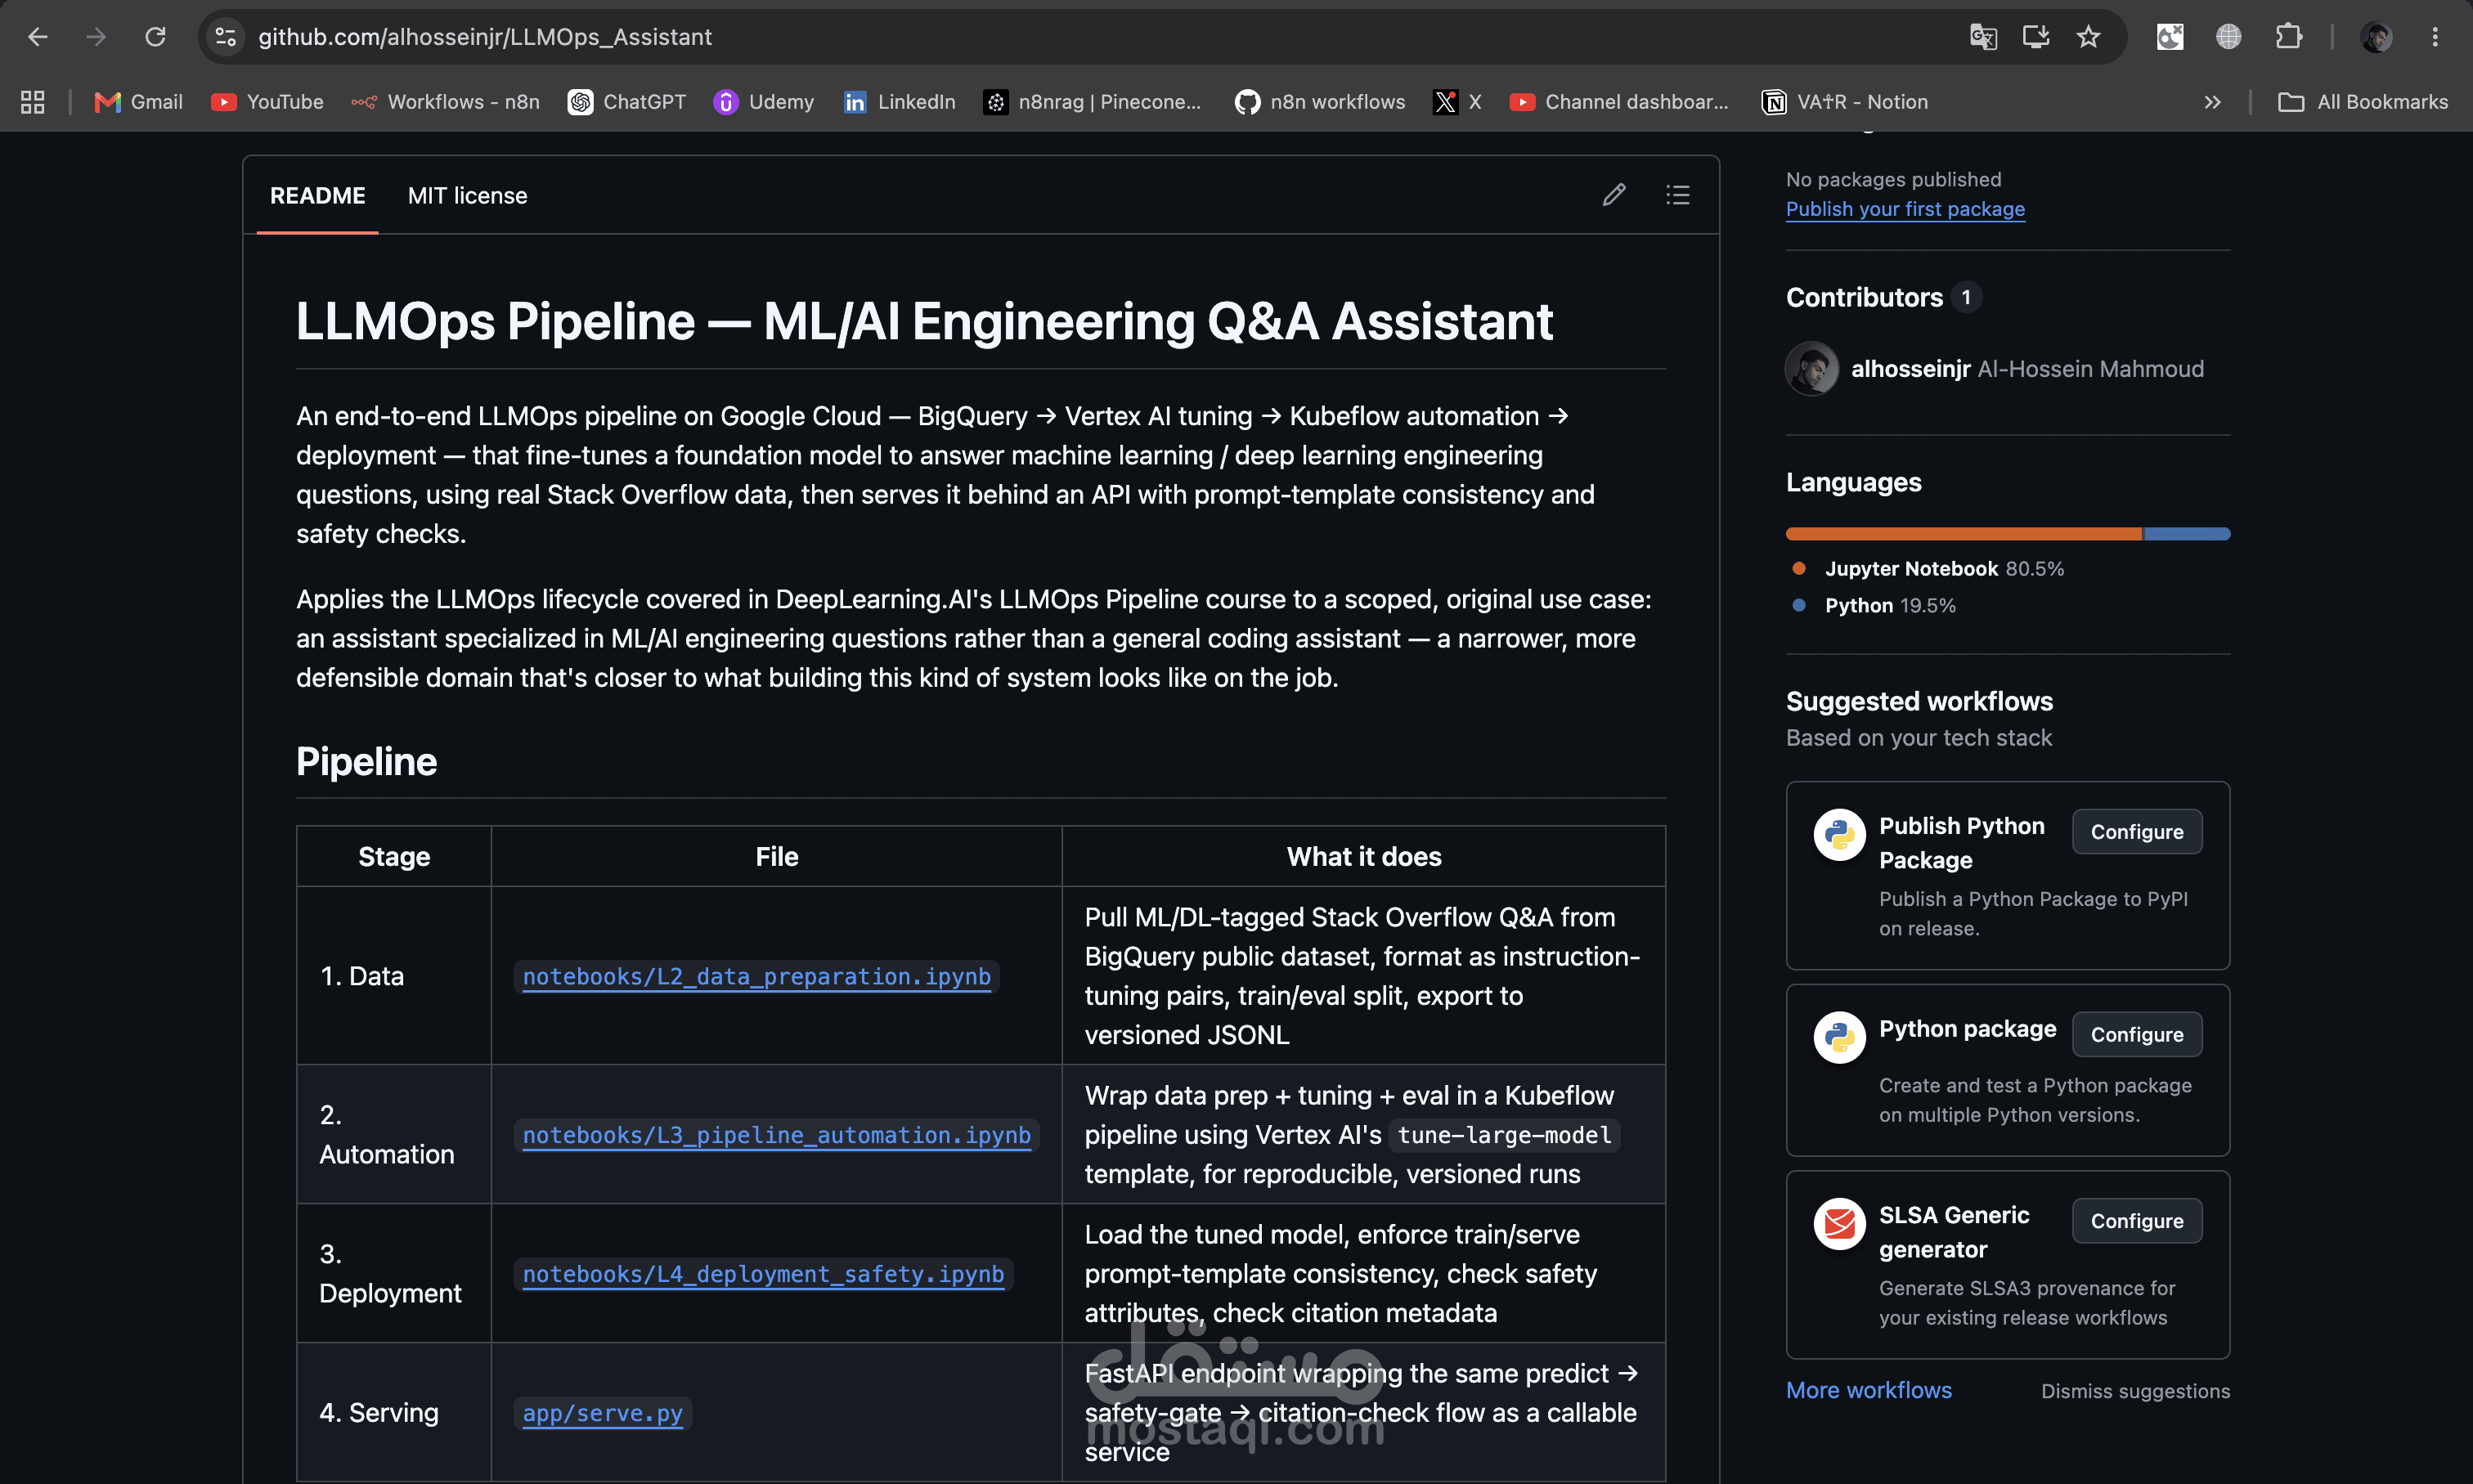Open Channel dashboard bookmark

click(x=1619, y=102)
